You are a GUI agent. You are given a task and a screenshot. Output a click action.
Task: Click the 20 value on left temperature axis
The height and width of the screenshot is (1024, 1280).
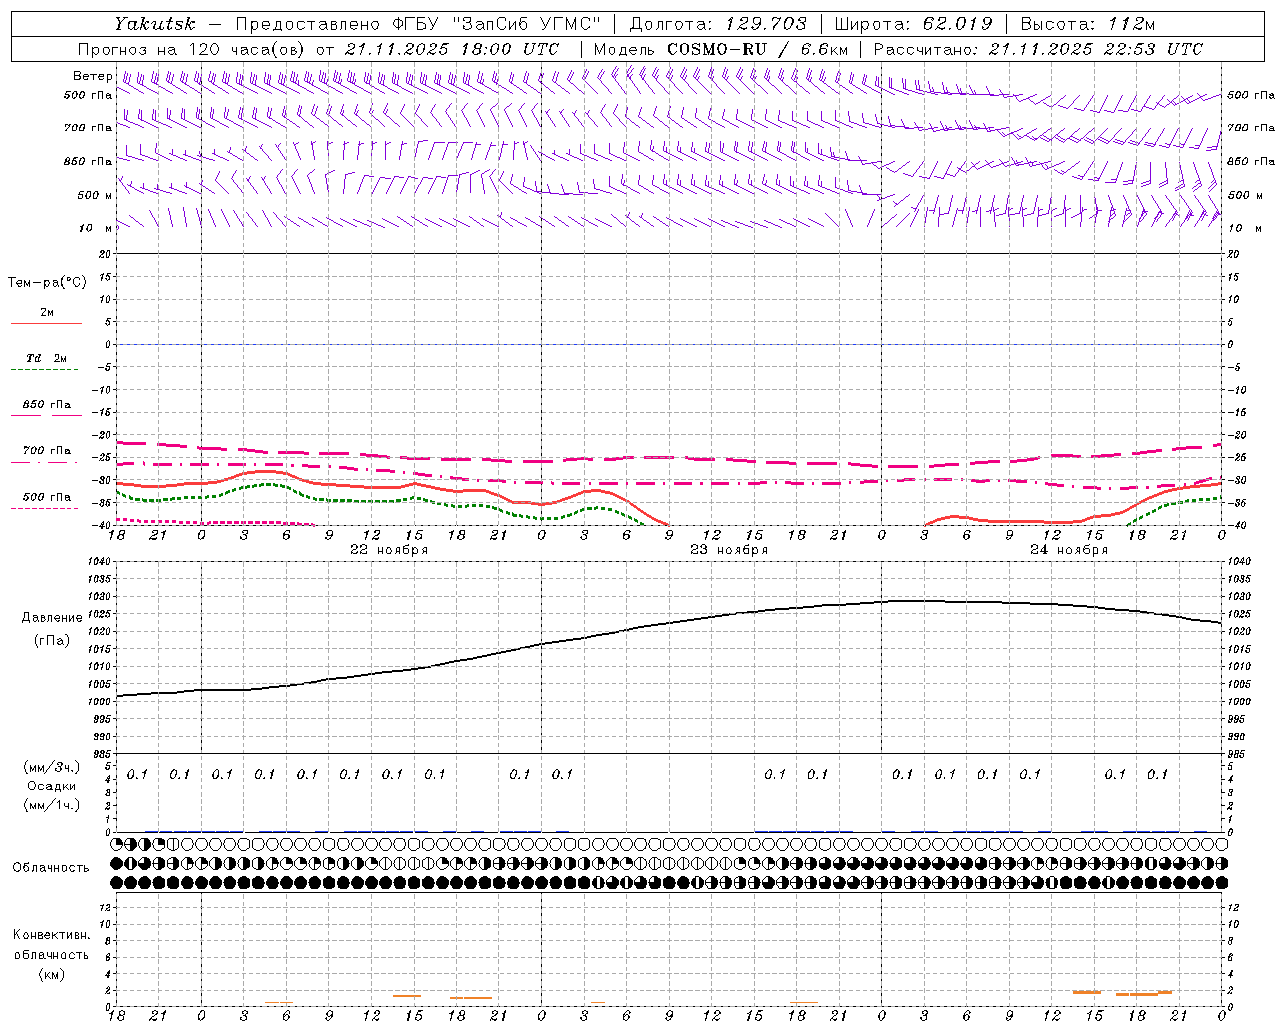(104, 254)
